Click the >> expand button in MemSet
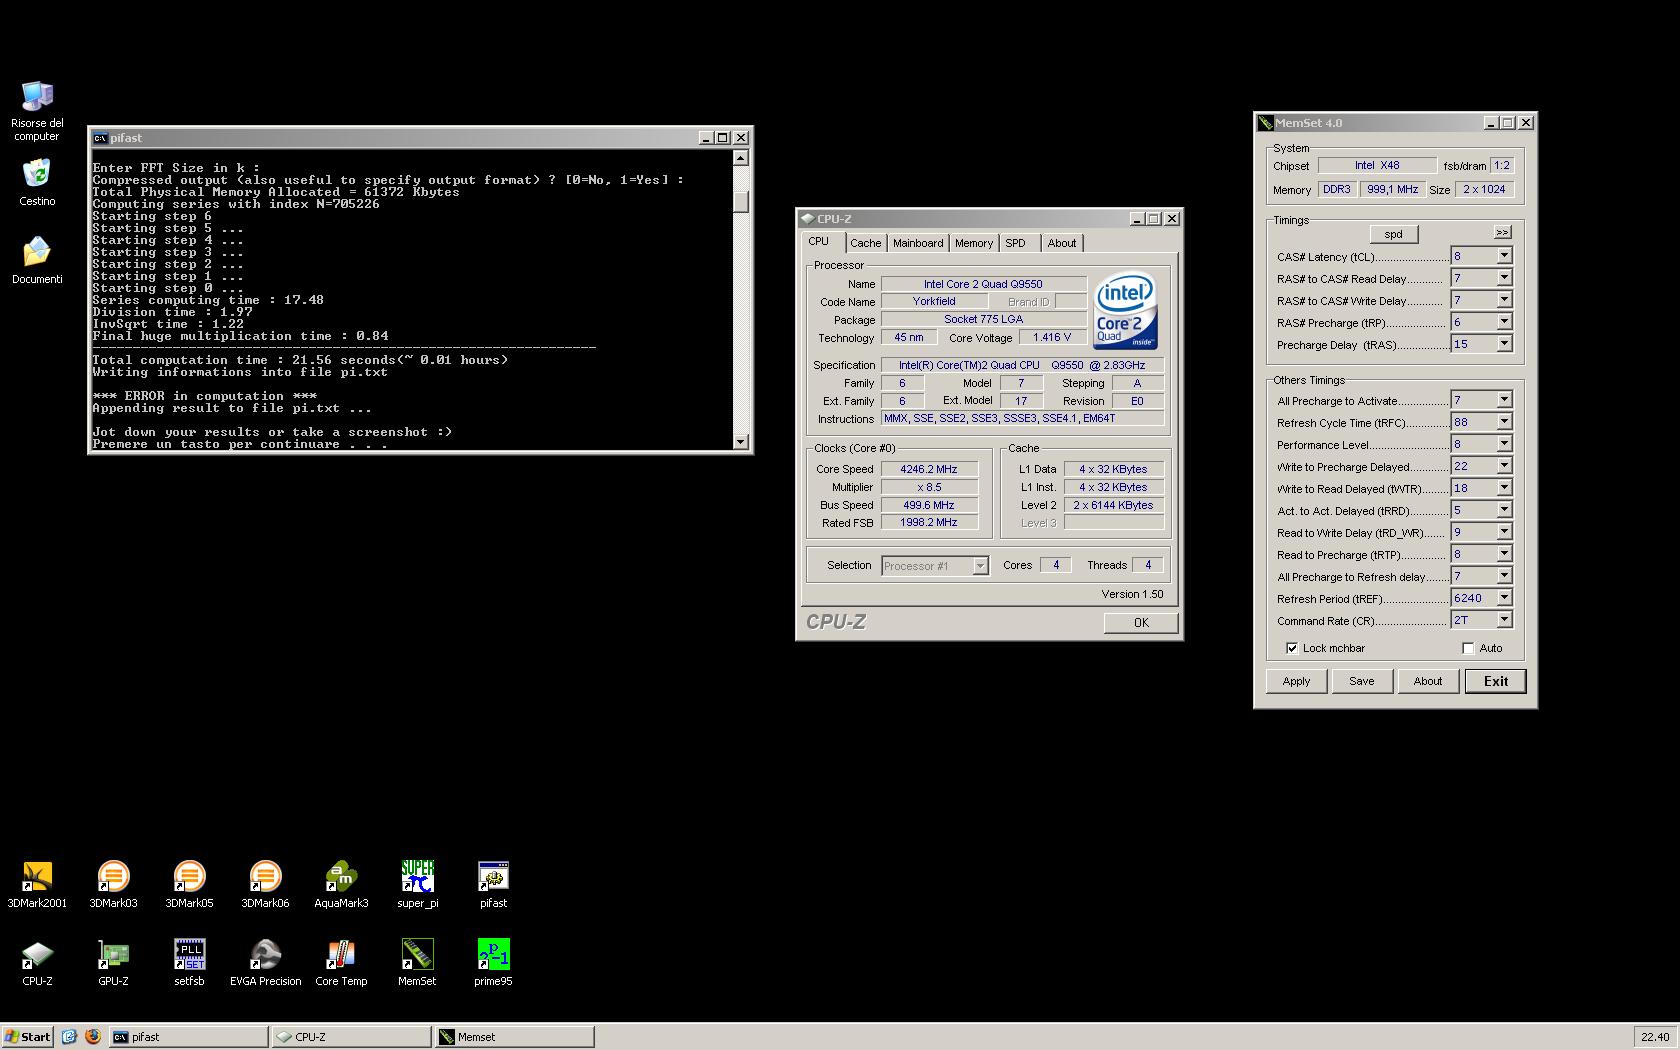This screenshot has height=1050, width=1680. [x=1502, y=232]
